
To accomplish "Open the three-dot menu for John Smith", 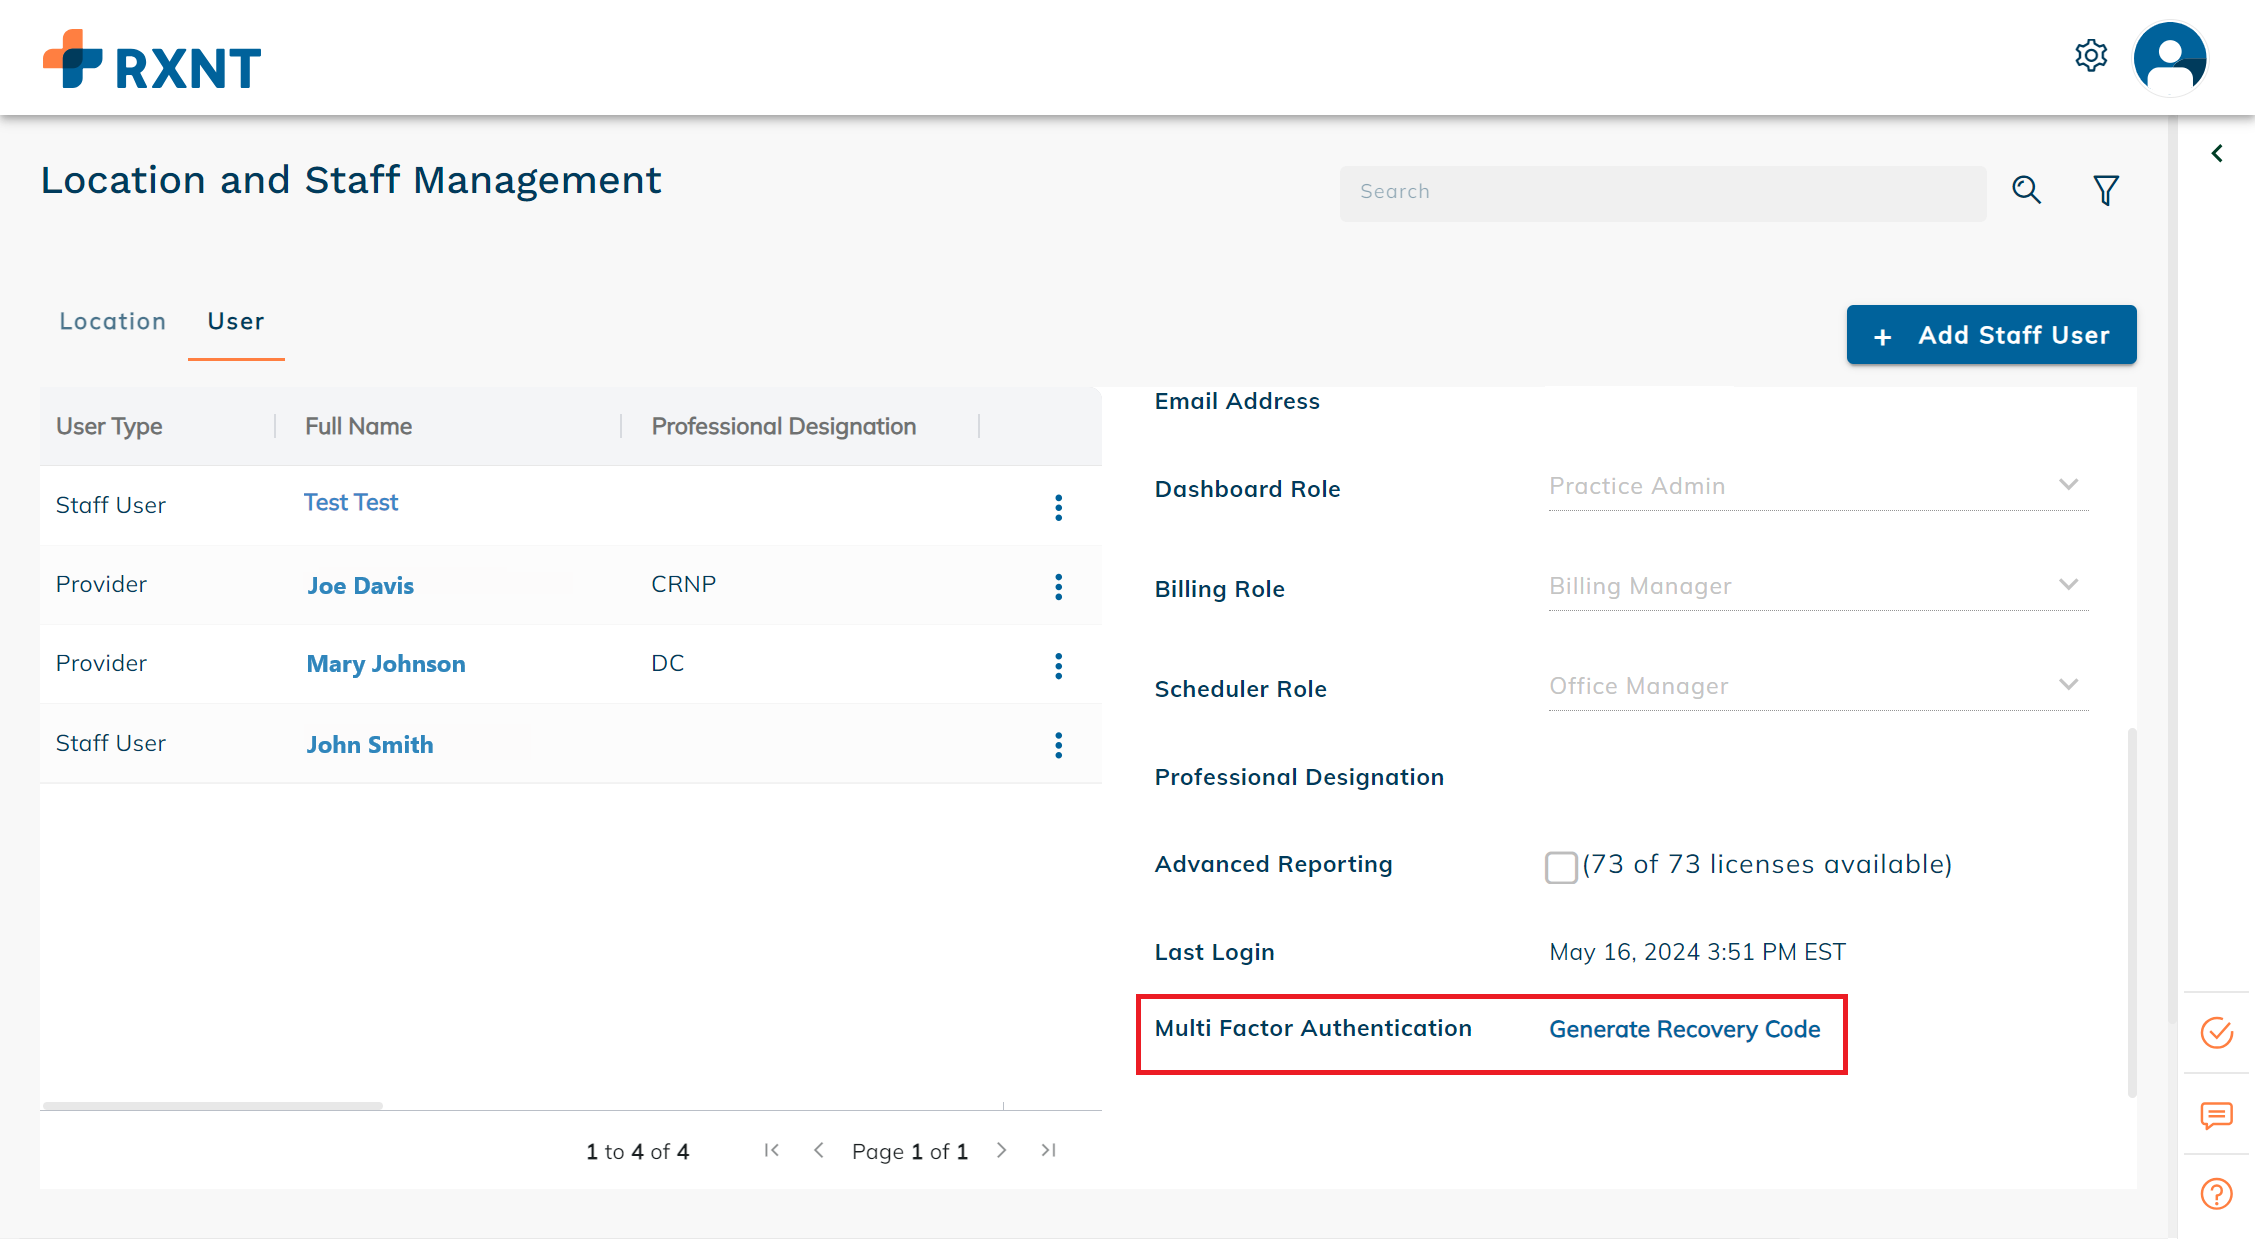I will (1058, 745).
